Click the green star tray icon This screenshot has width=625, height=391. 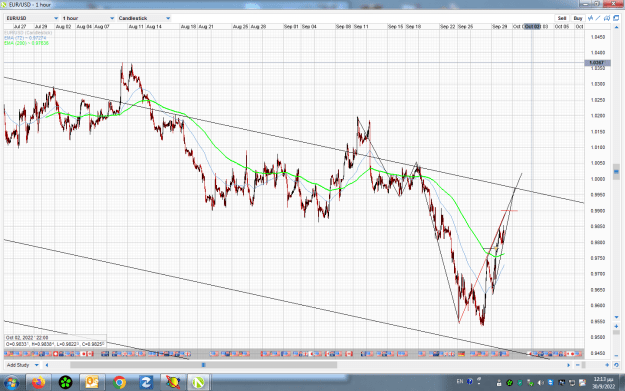tap(509, 383)
